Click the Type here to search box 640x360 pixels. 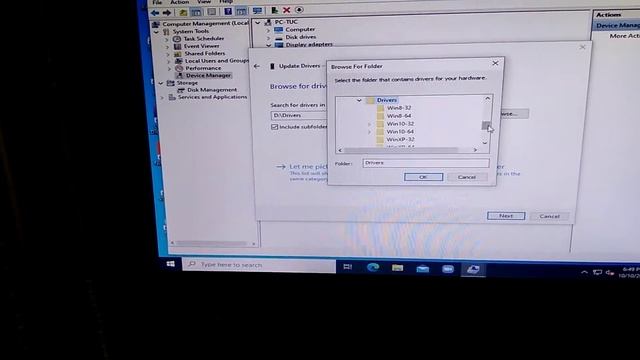[259, 265]
